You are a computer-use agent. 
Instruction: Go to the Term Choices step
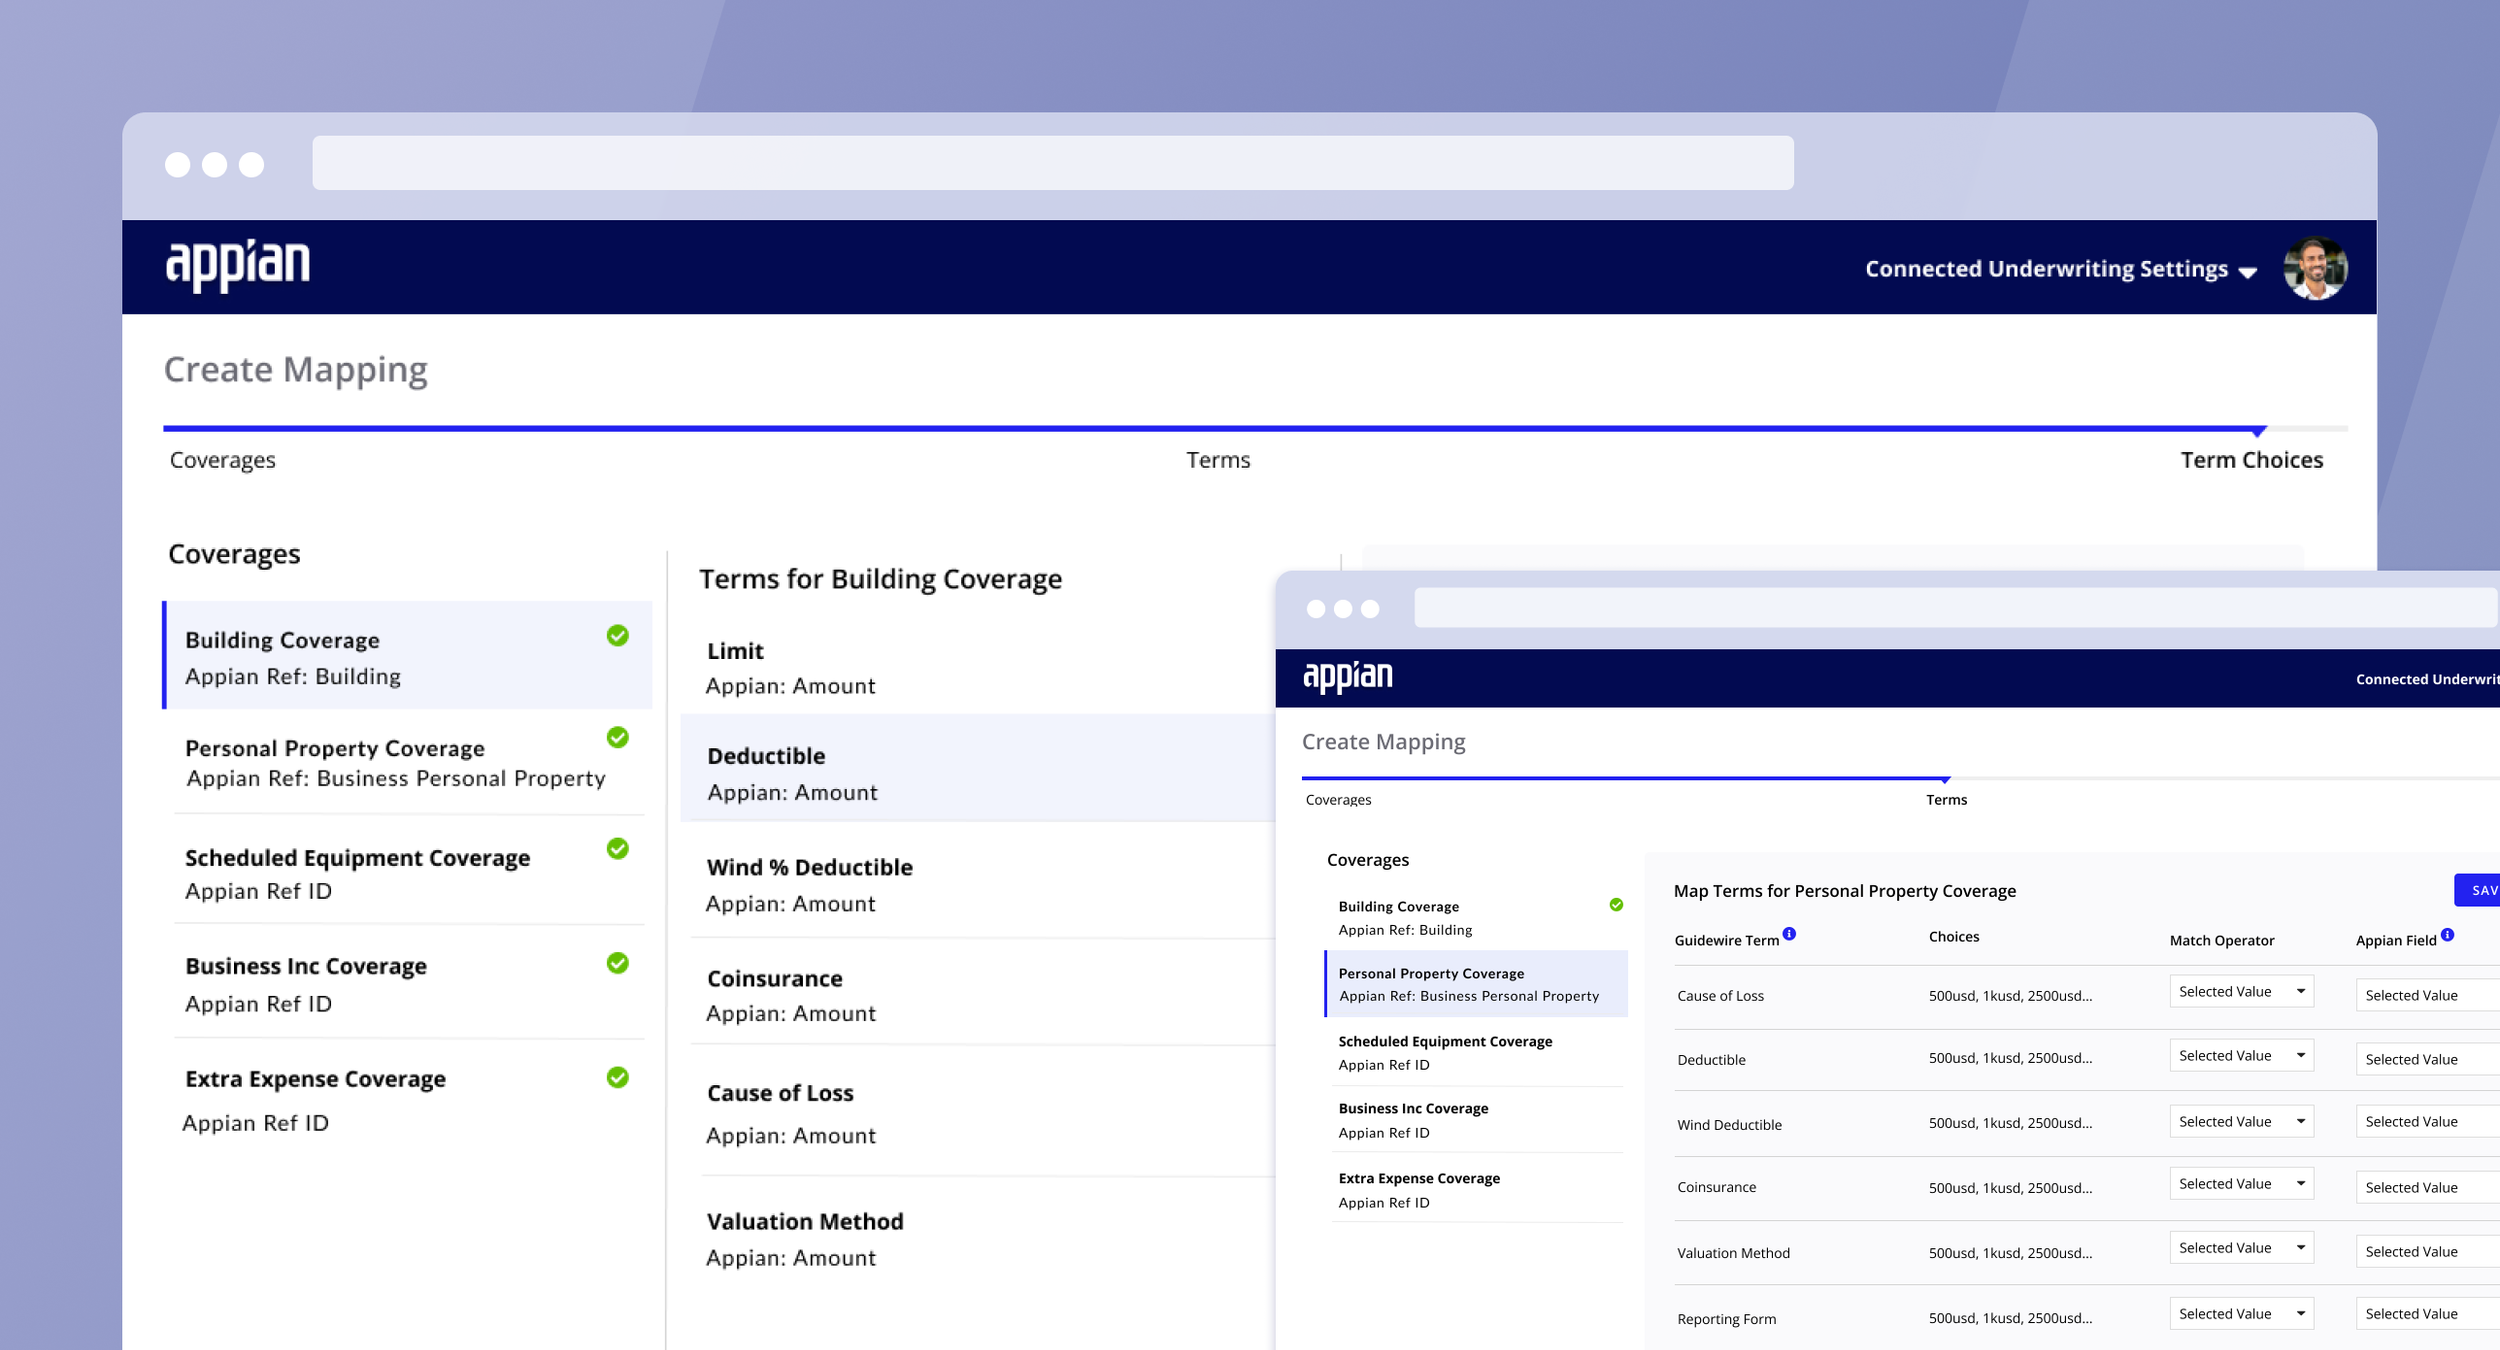pos(2251,460)
